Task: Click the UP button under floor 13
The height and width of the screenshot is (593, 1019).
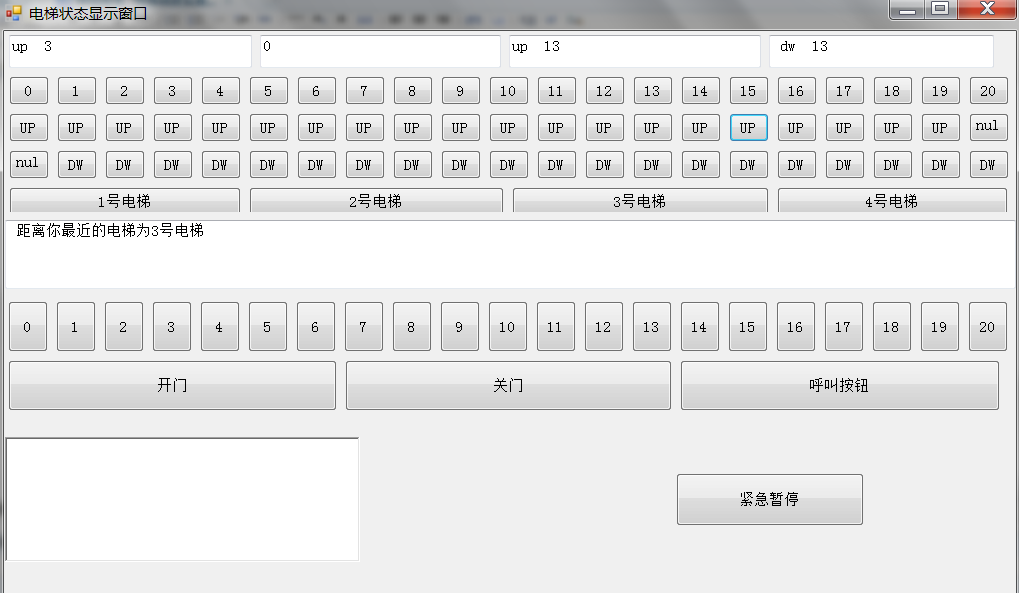Action: (x=652, y=128)
